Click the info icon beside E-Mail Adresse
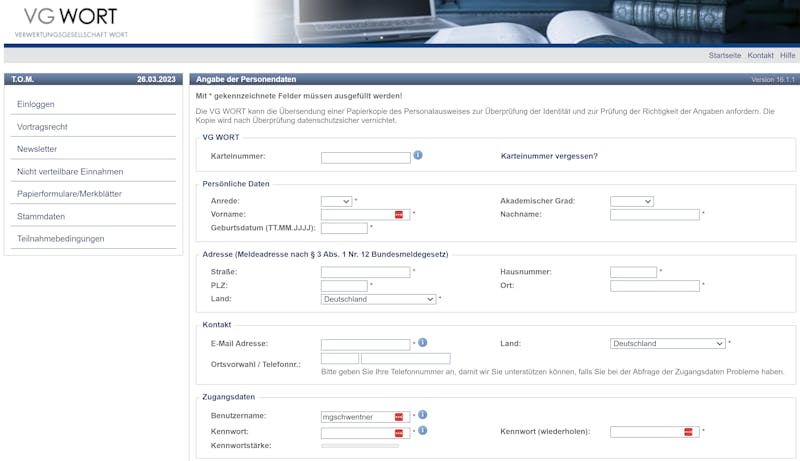Screen dimensions: 800x461 422,343
